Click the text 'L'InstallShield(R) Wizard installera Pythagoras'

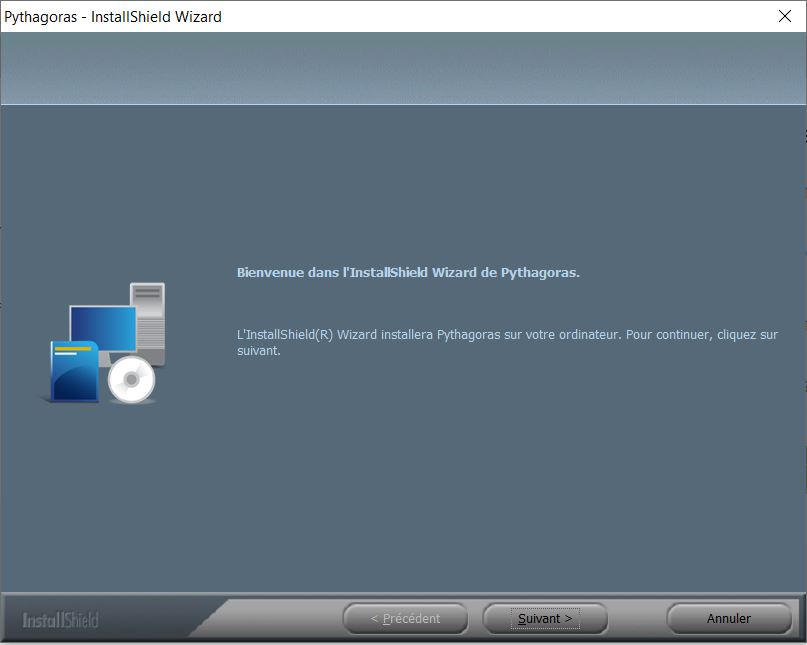point(369,335)
